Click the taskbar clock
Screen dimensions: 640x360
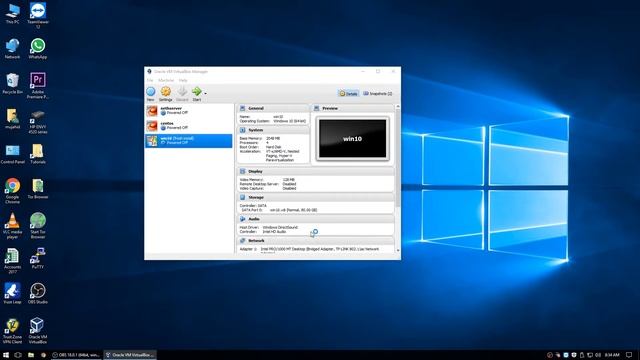[612, 355]
